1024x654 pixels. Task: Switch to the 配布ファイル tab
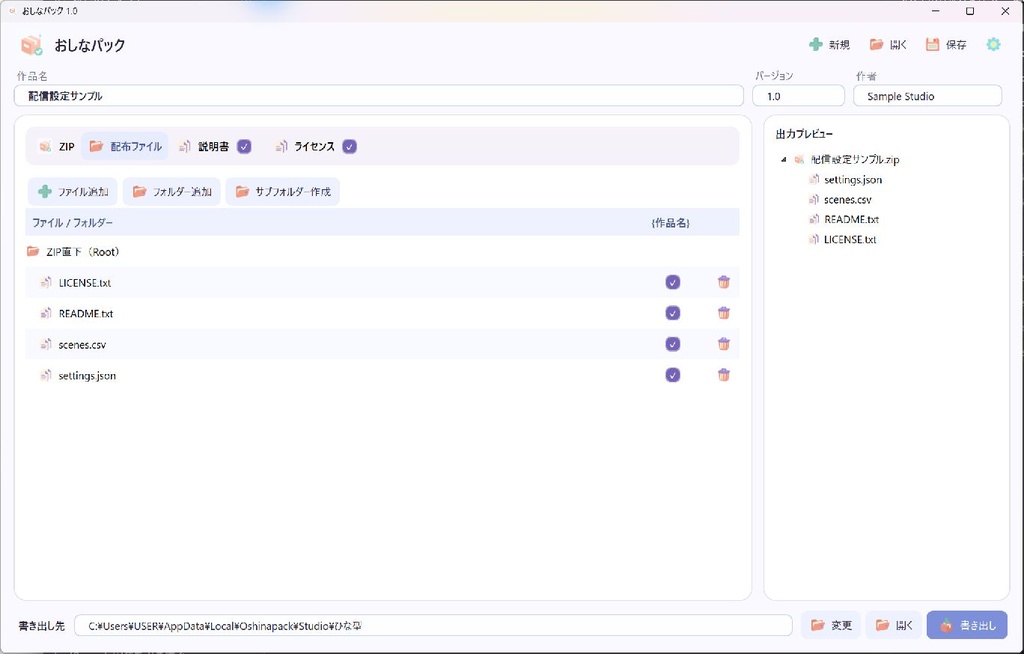(125, 146)
